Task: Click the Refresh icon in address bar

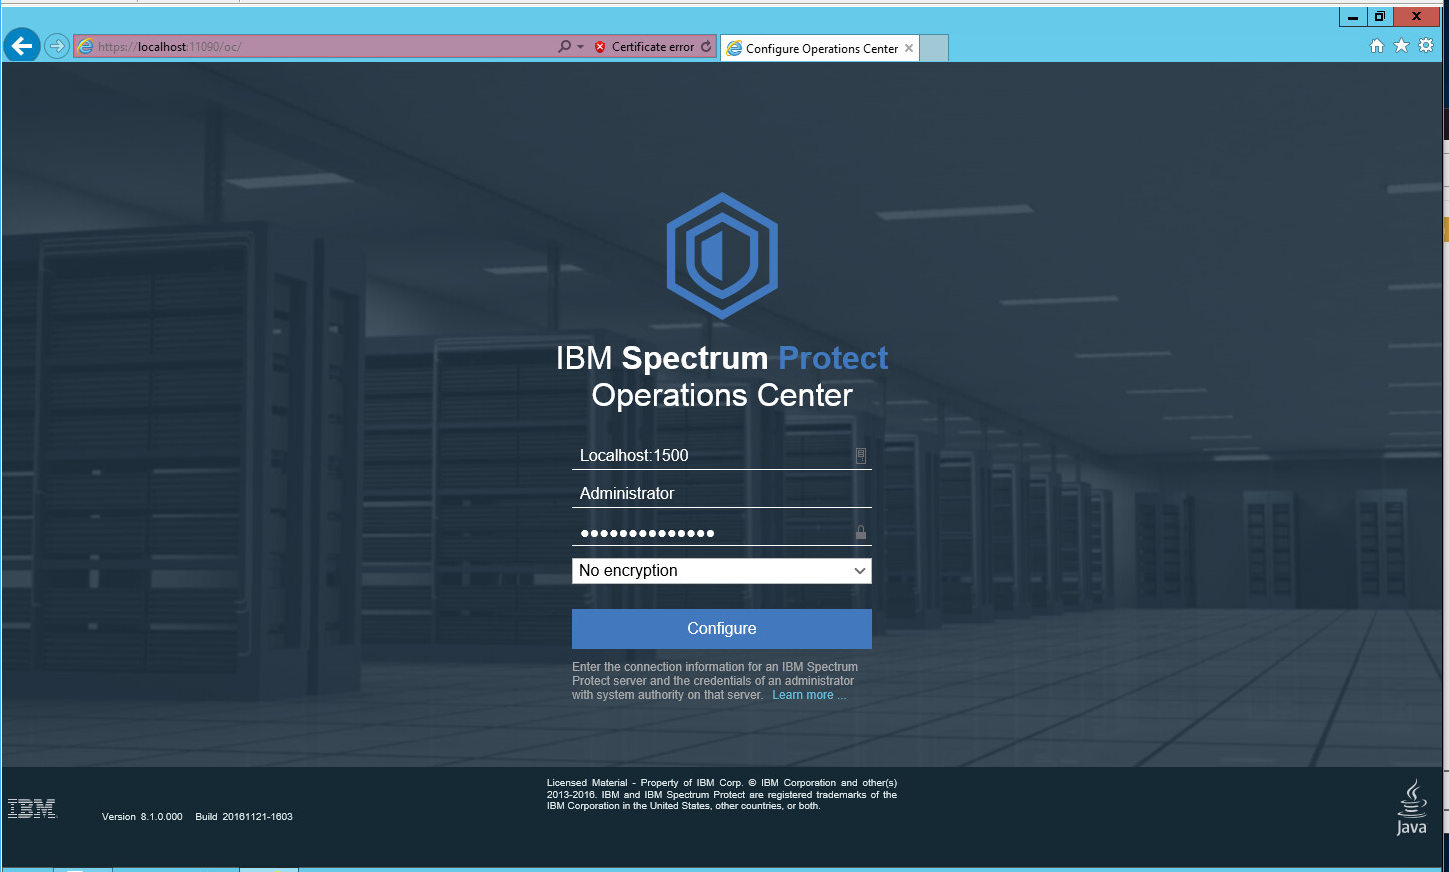Action: point(706,47)
